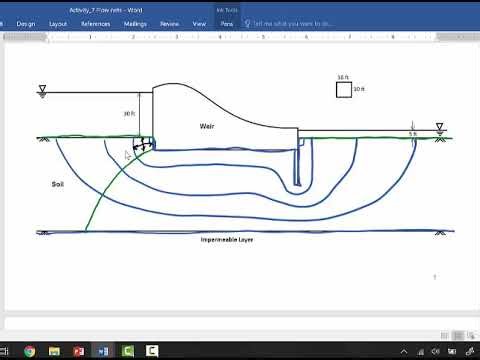Click the scale square in the legend
This screenshot has width=480, height=360.
(344, 90)
